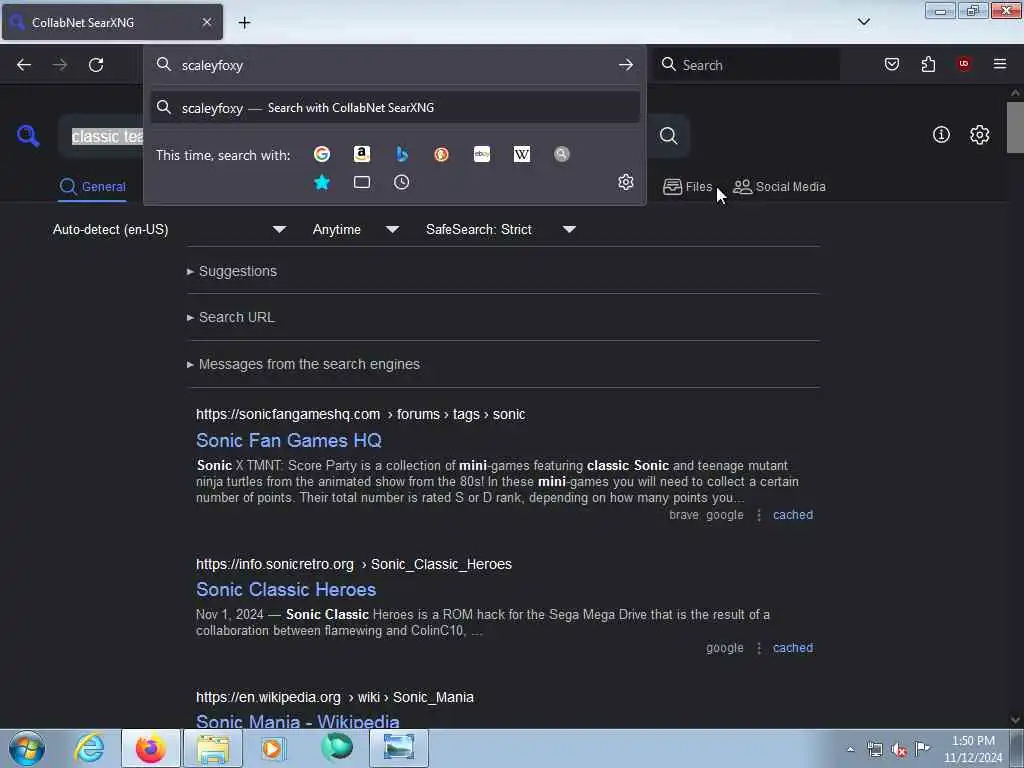Viewport: 1024px width, 768px height.
Task: Search with DuckDuckGo engine icon
Action: (441, 154)
